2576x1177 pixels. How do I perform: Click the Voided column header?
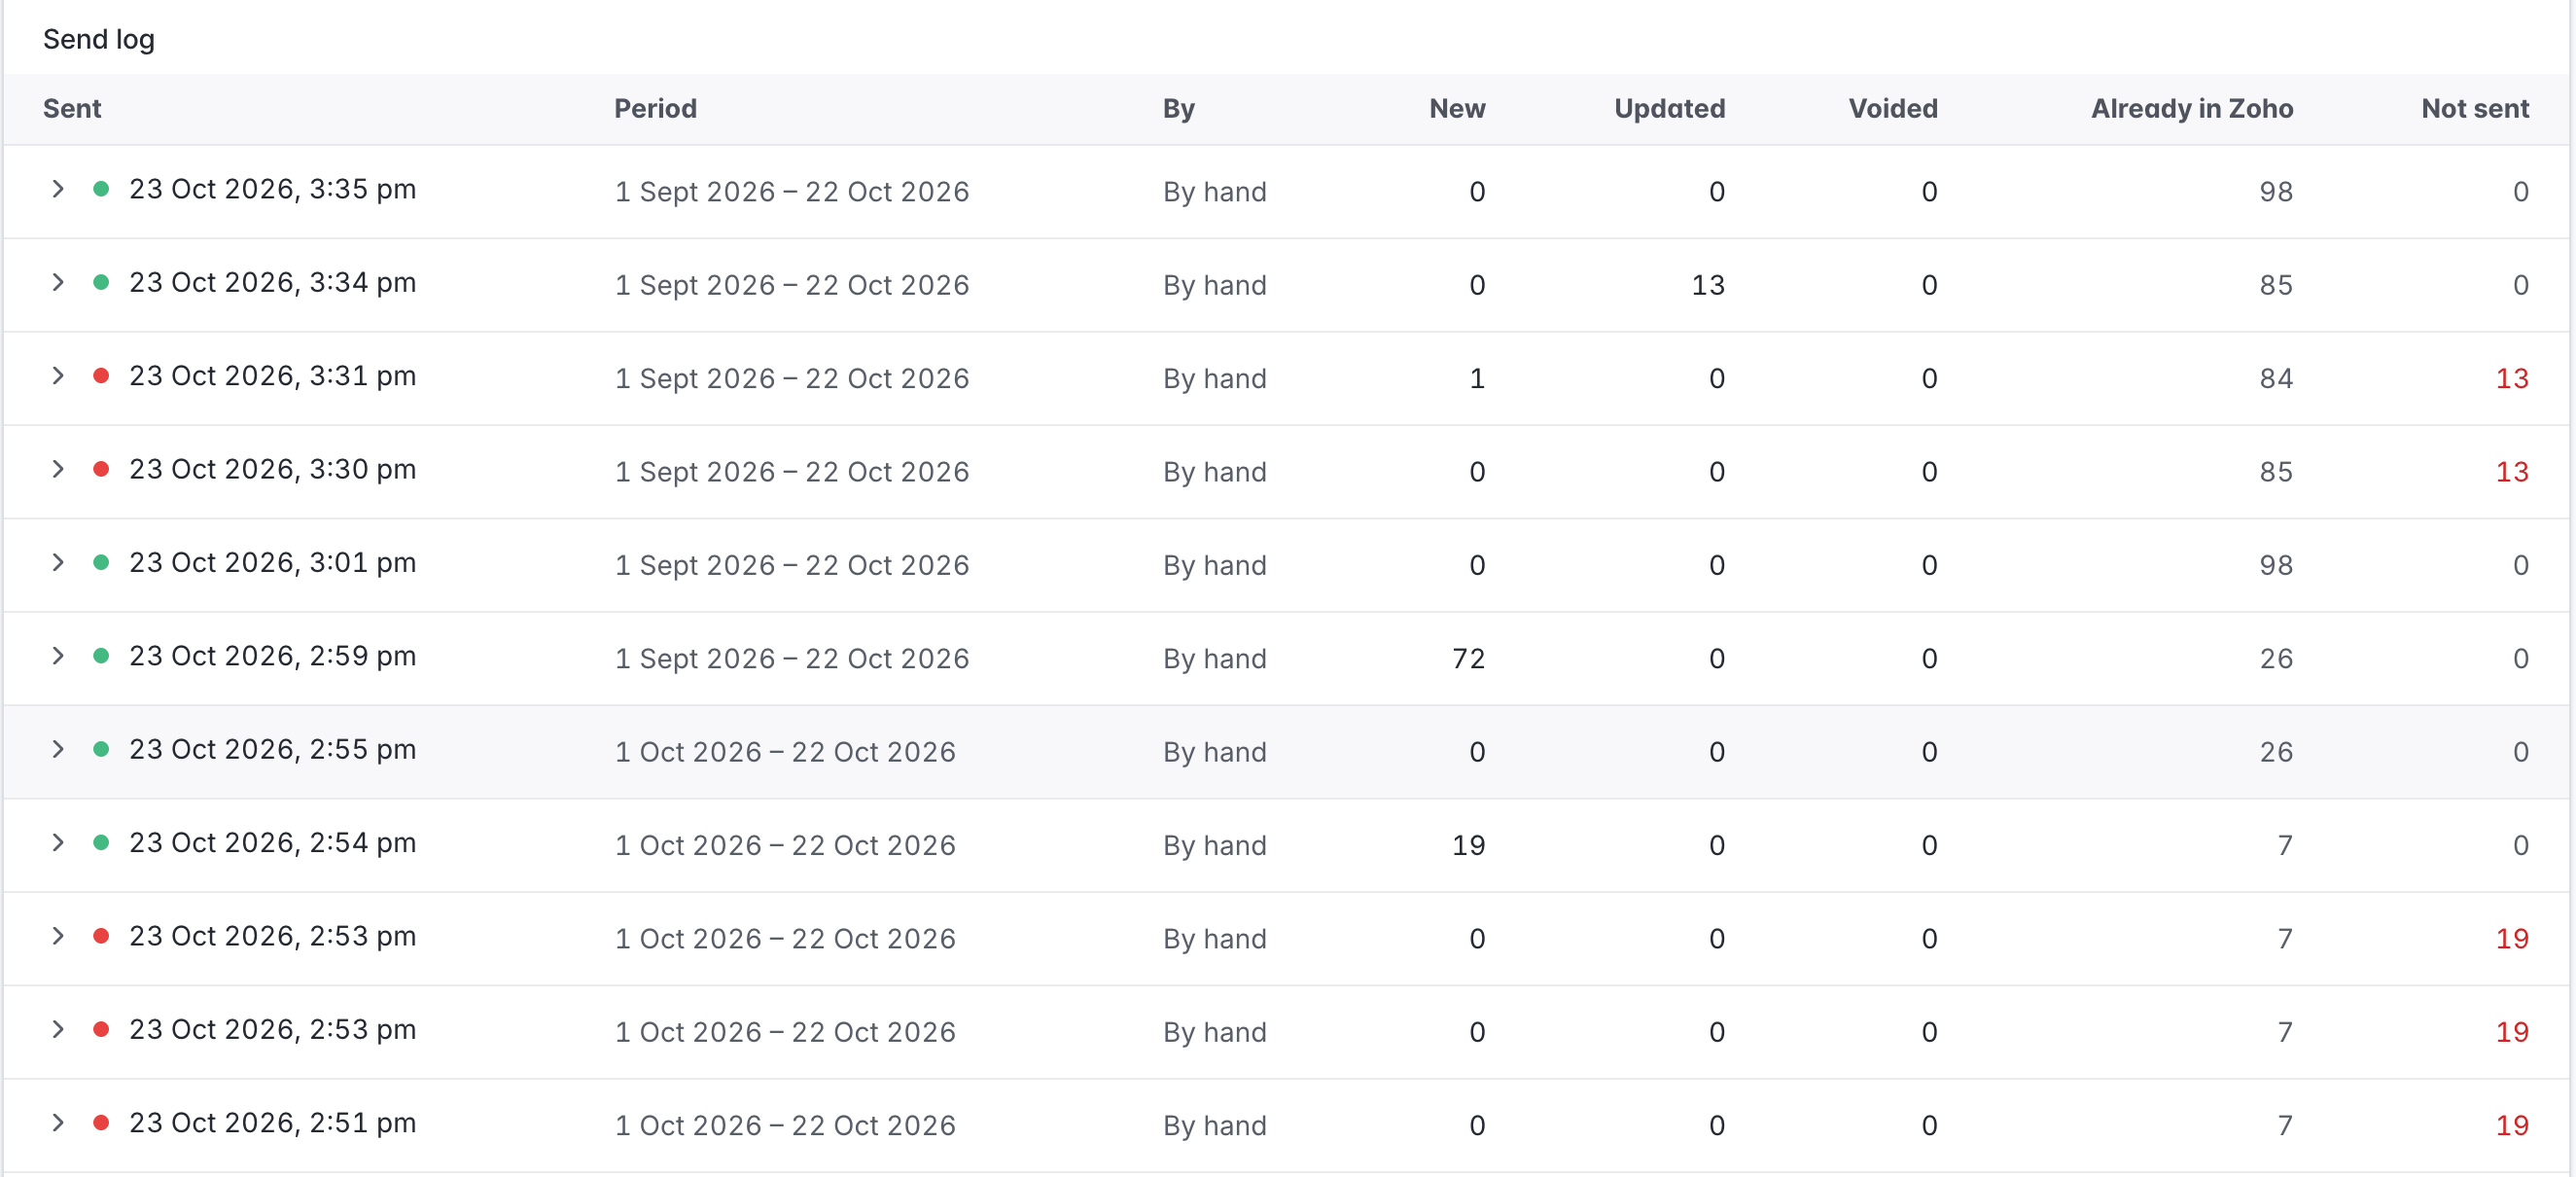1893,108
